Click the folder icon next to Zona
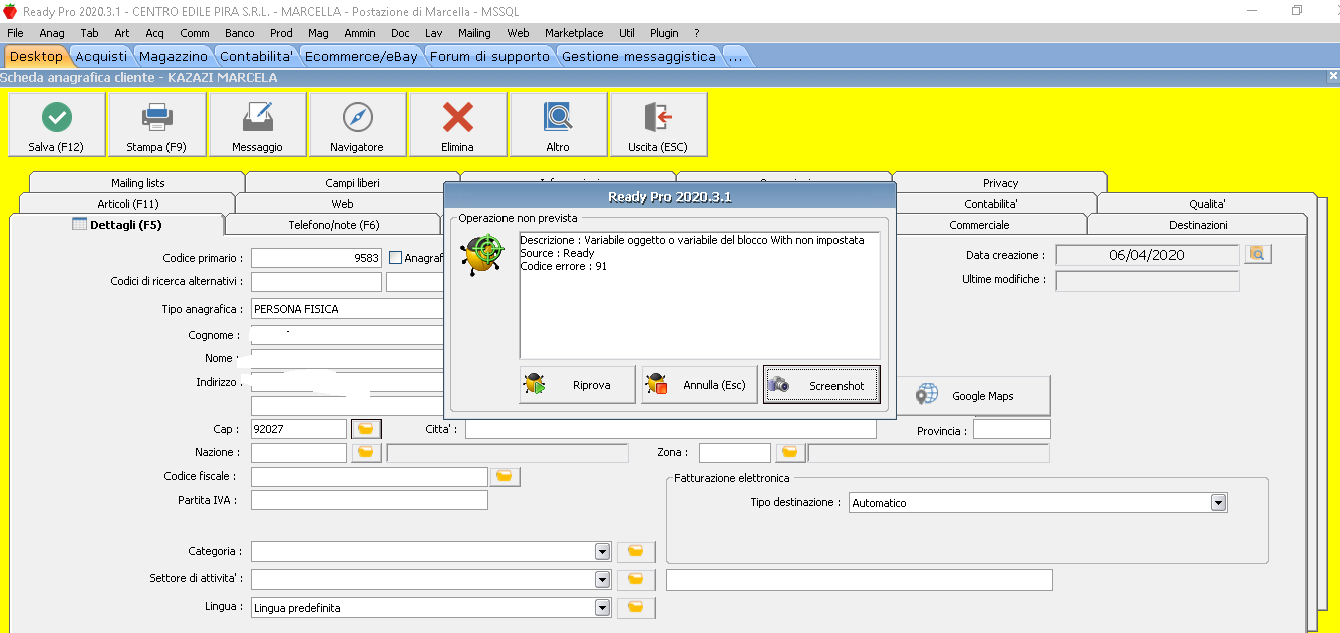Screen dimensions: 1340x633 790,453
